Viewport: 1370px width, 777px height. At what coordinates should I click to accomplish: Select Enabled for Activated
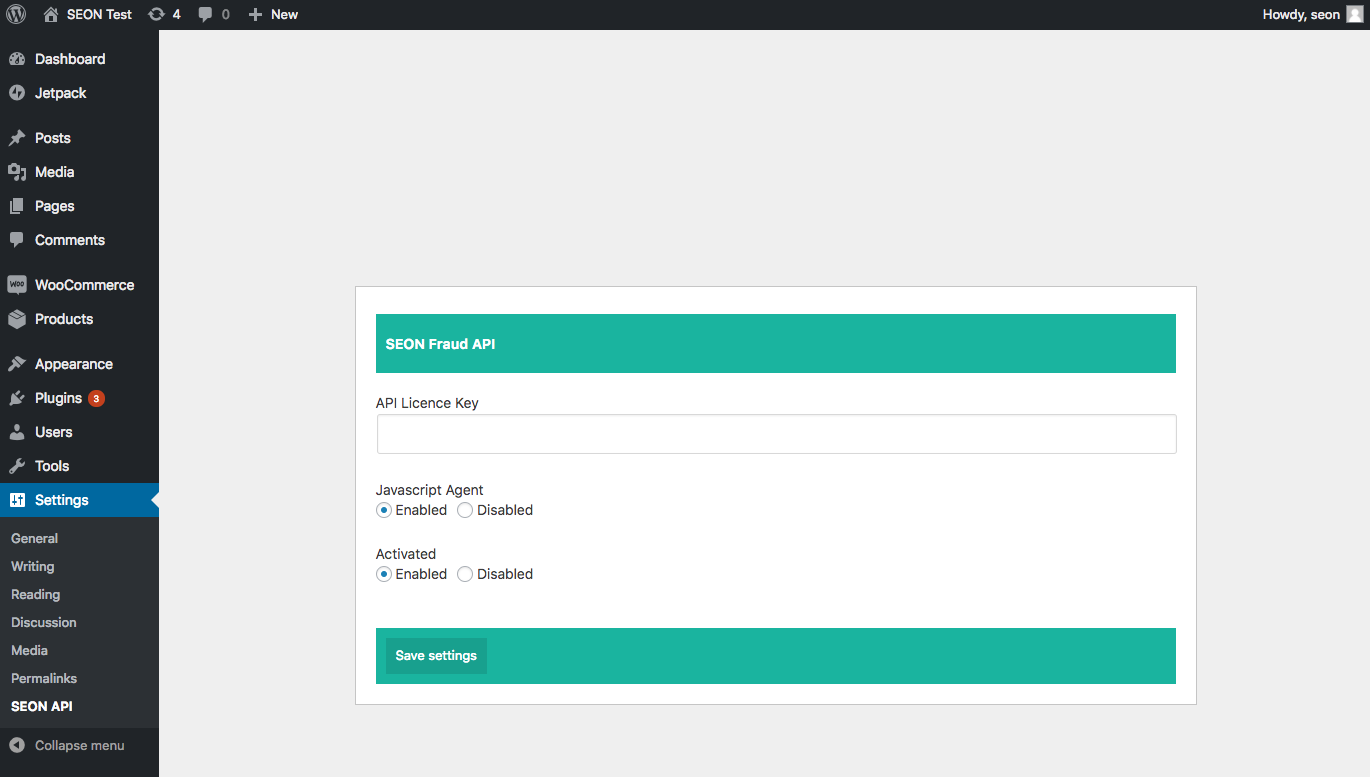click(384, 574)
